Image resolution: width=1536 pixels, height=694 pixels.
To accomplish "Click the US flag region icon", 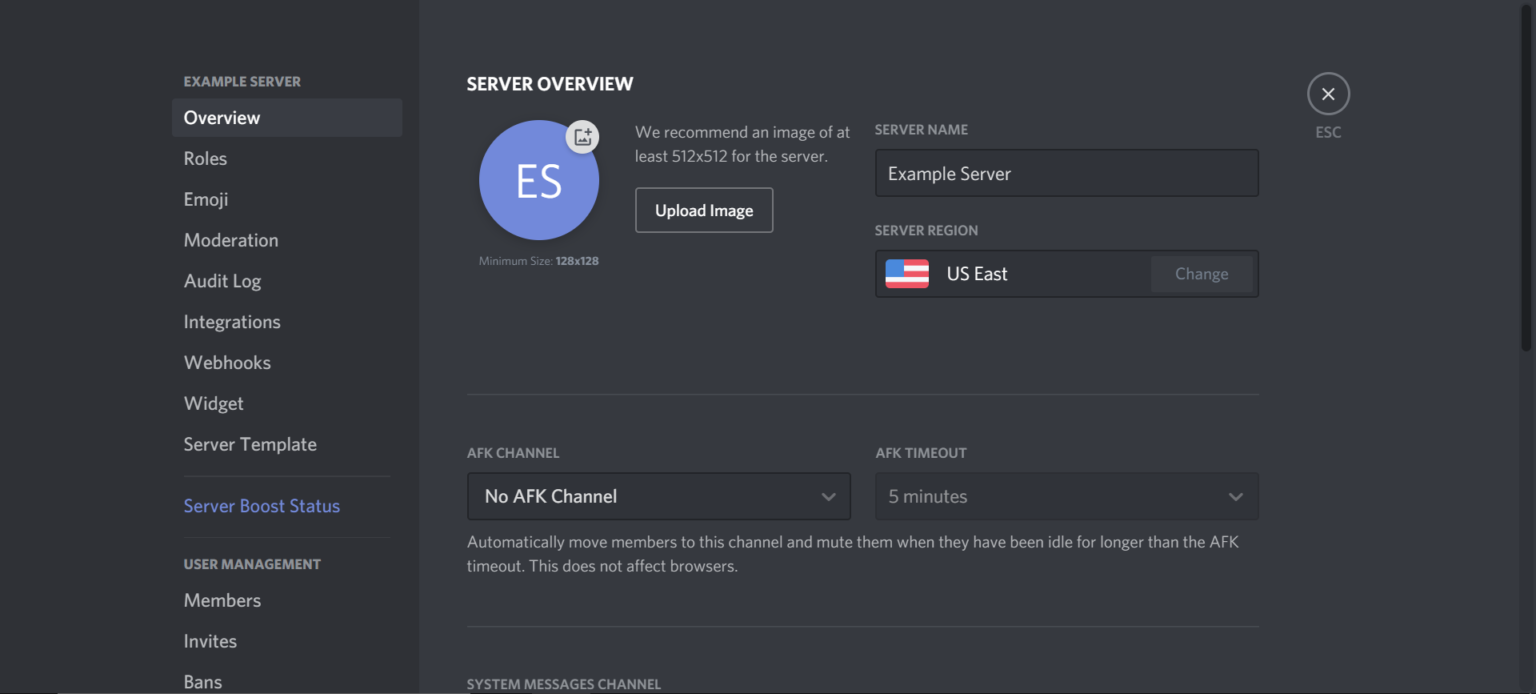I will [x=907, y=273].
